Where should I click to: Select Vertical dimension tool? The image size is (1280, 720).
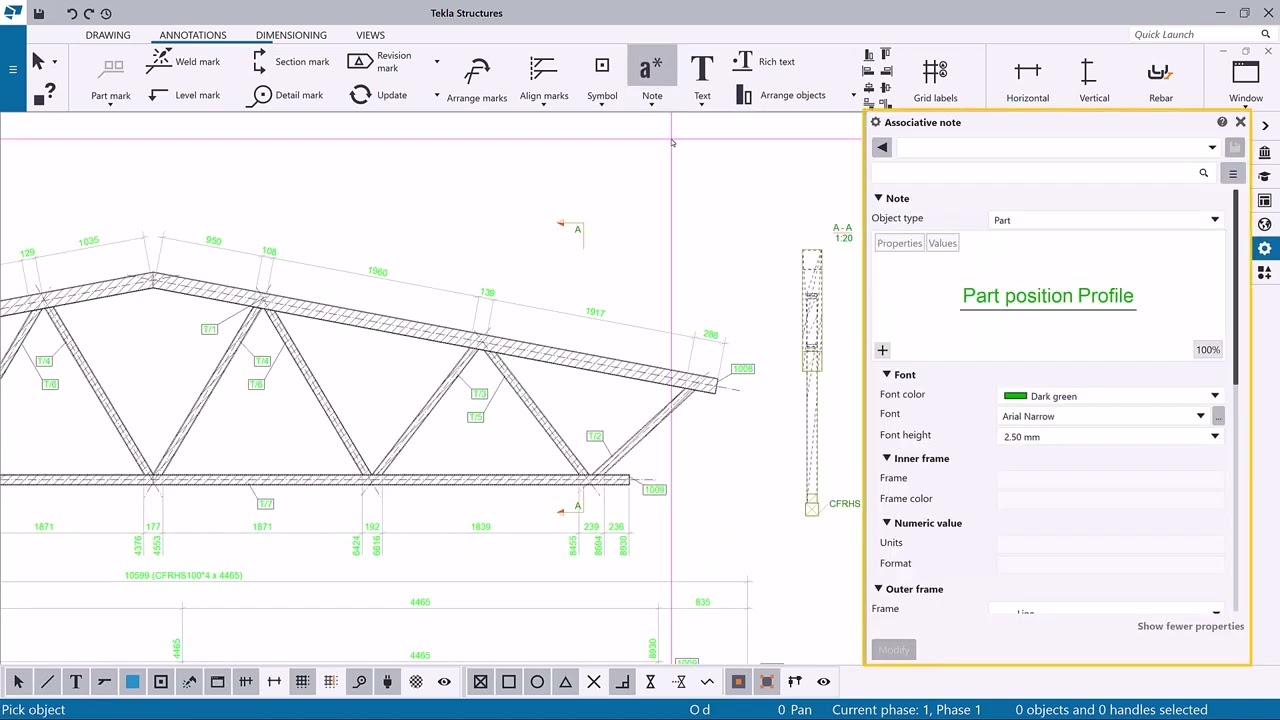point(1094,78)
